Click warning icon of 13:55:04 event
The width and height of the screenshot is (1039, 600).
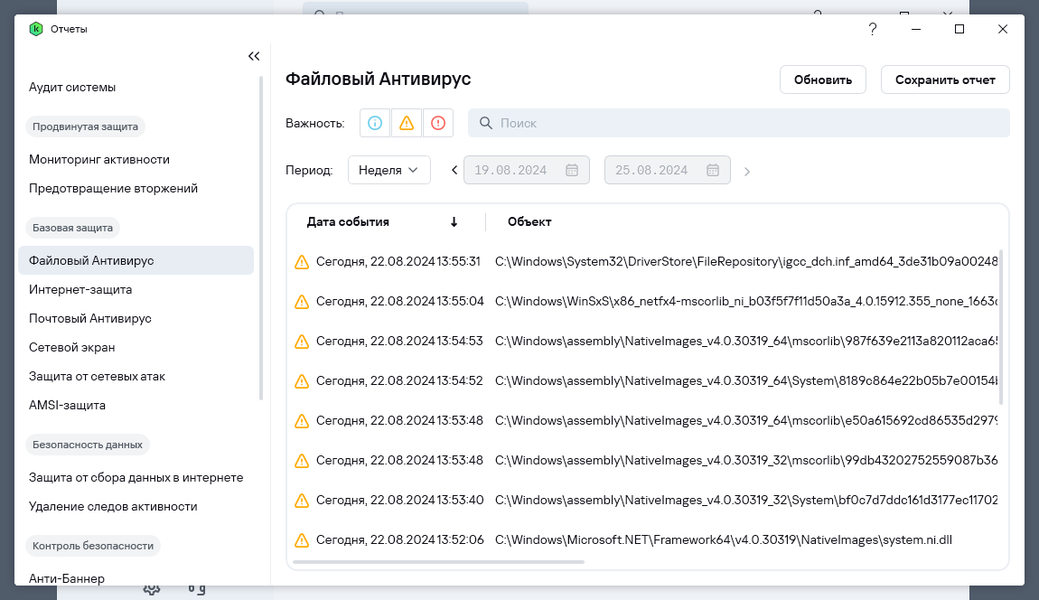point(301,302)
